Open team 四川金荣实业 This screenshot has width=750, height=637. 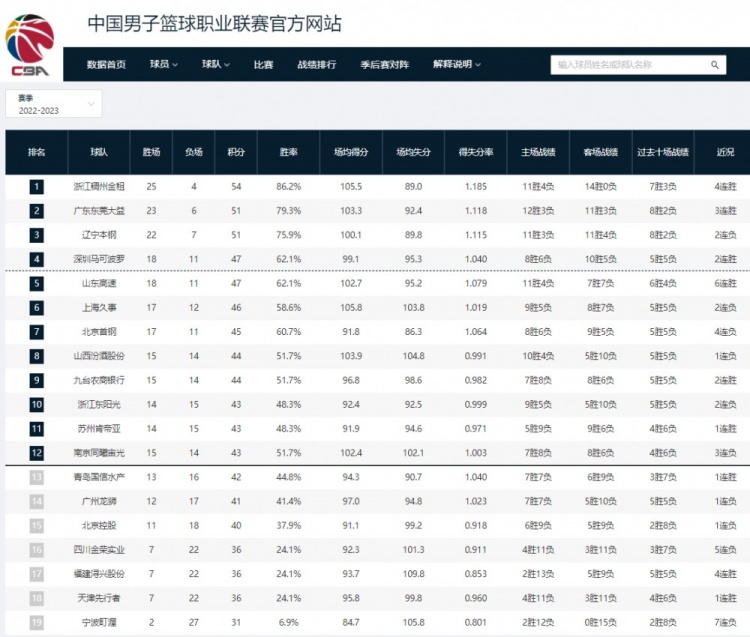coord(99,550)
